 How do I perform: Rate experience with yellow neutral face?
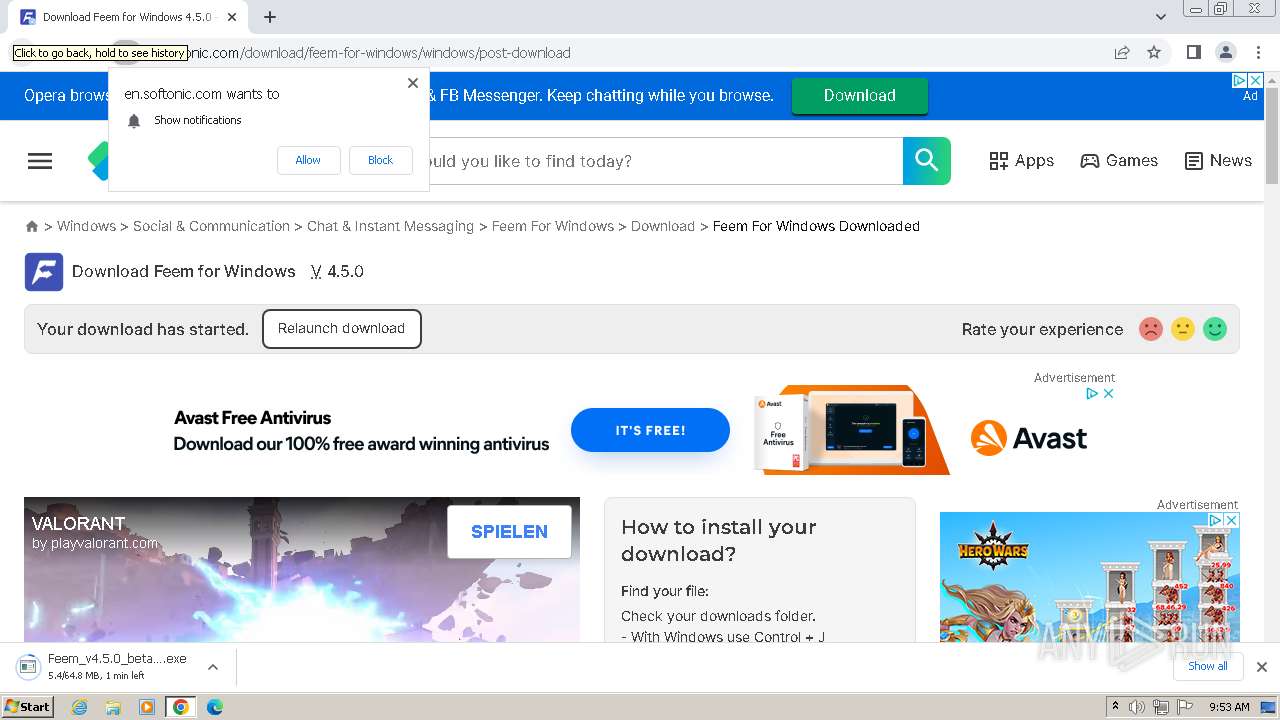click(x=1183, y=329)
